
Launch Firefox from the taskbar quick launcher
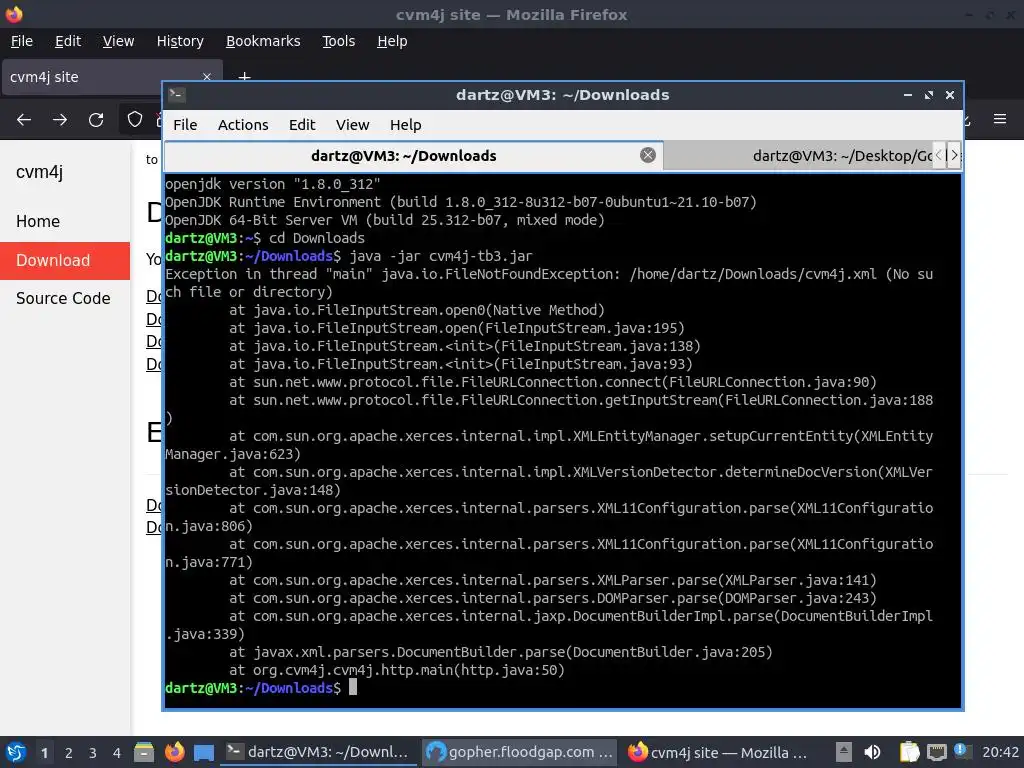[174, 752]
